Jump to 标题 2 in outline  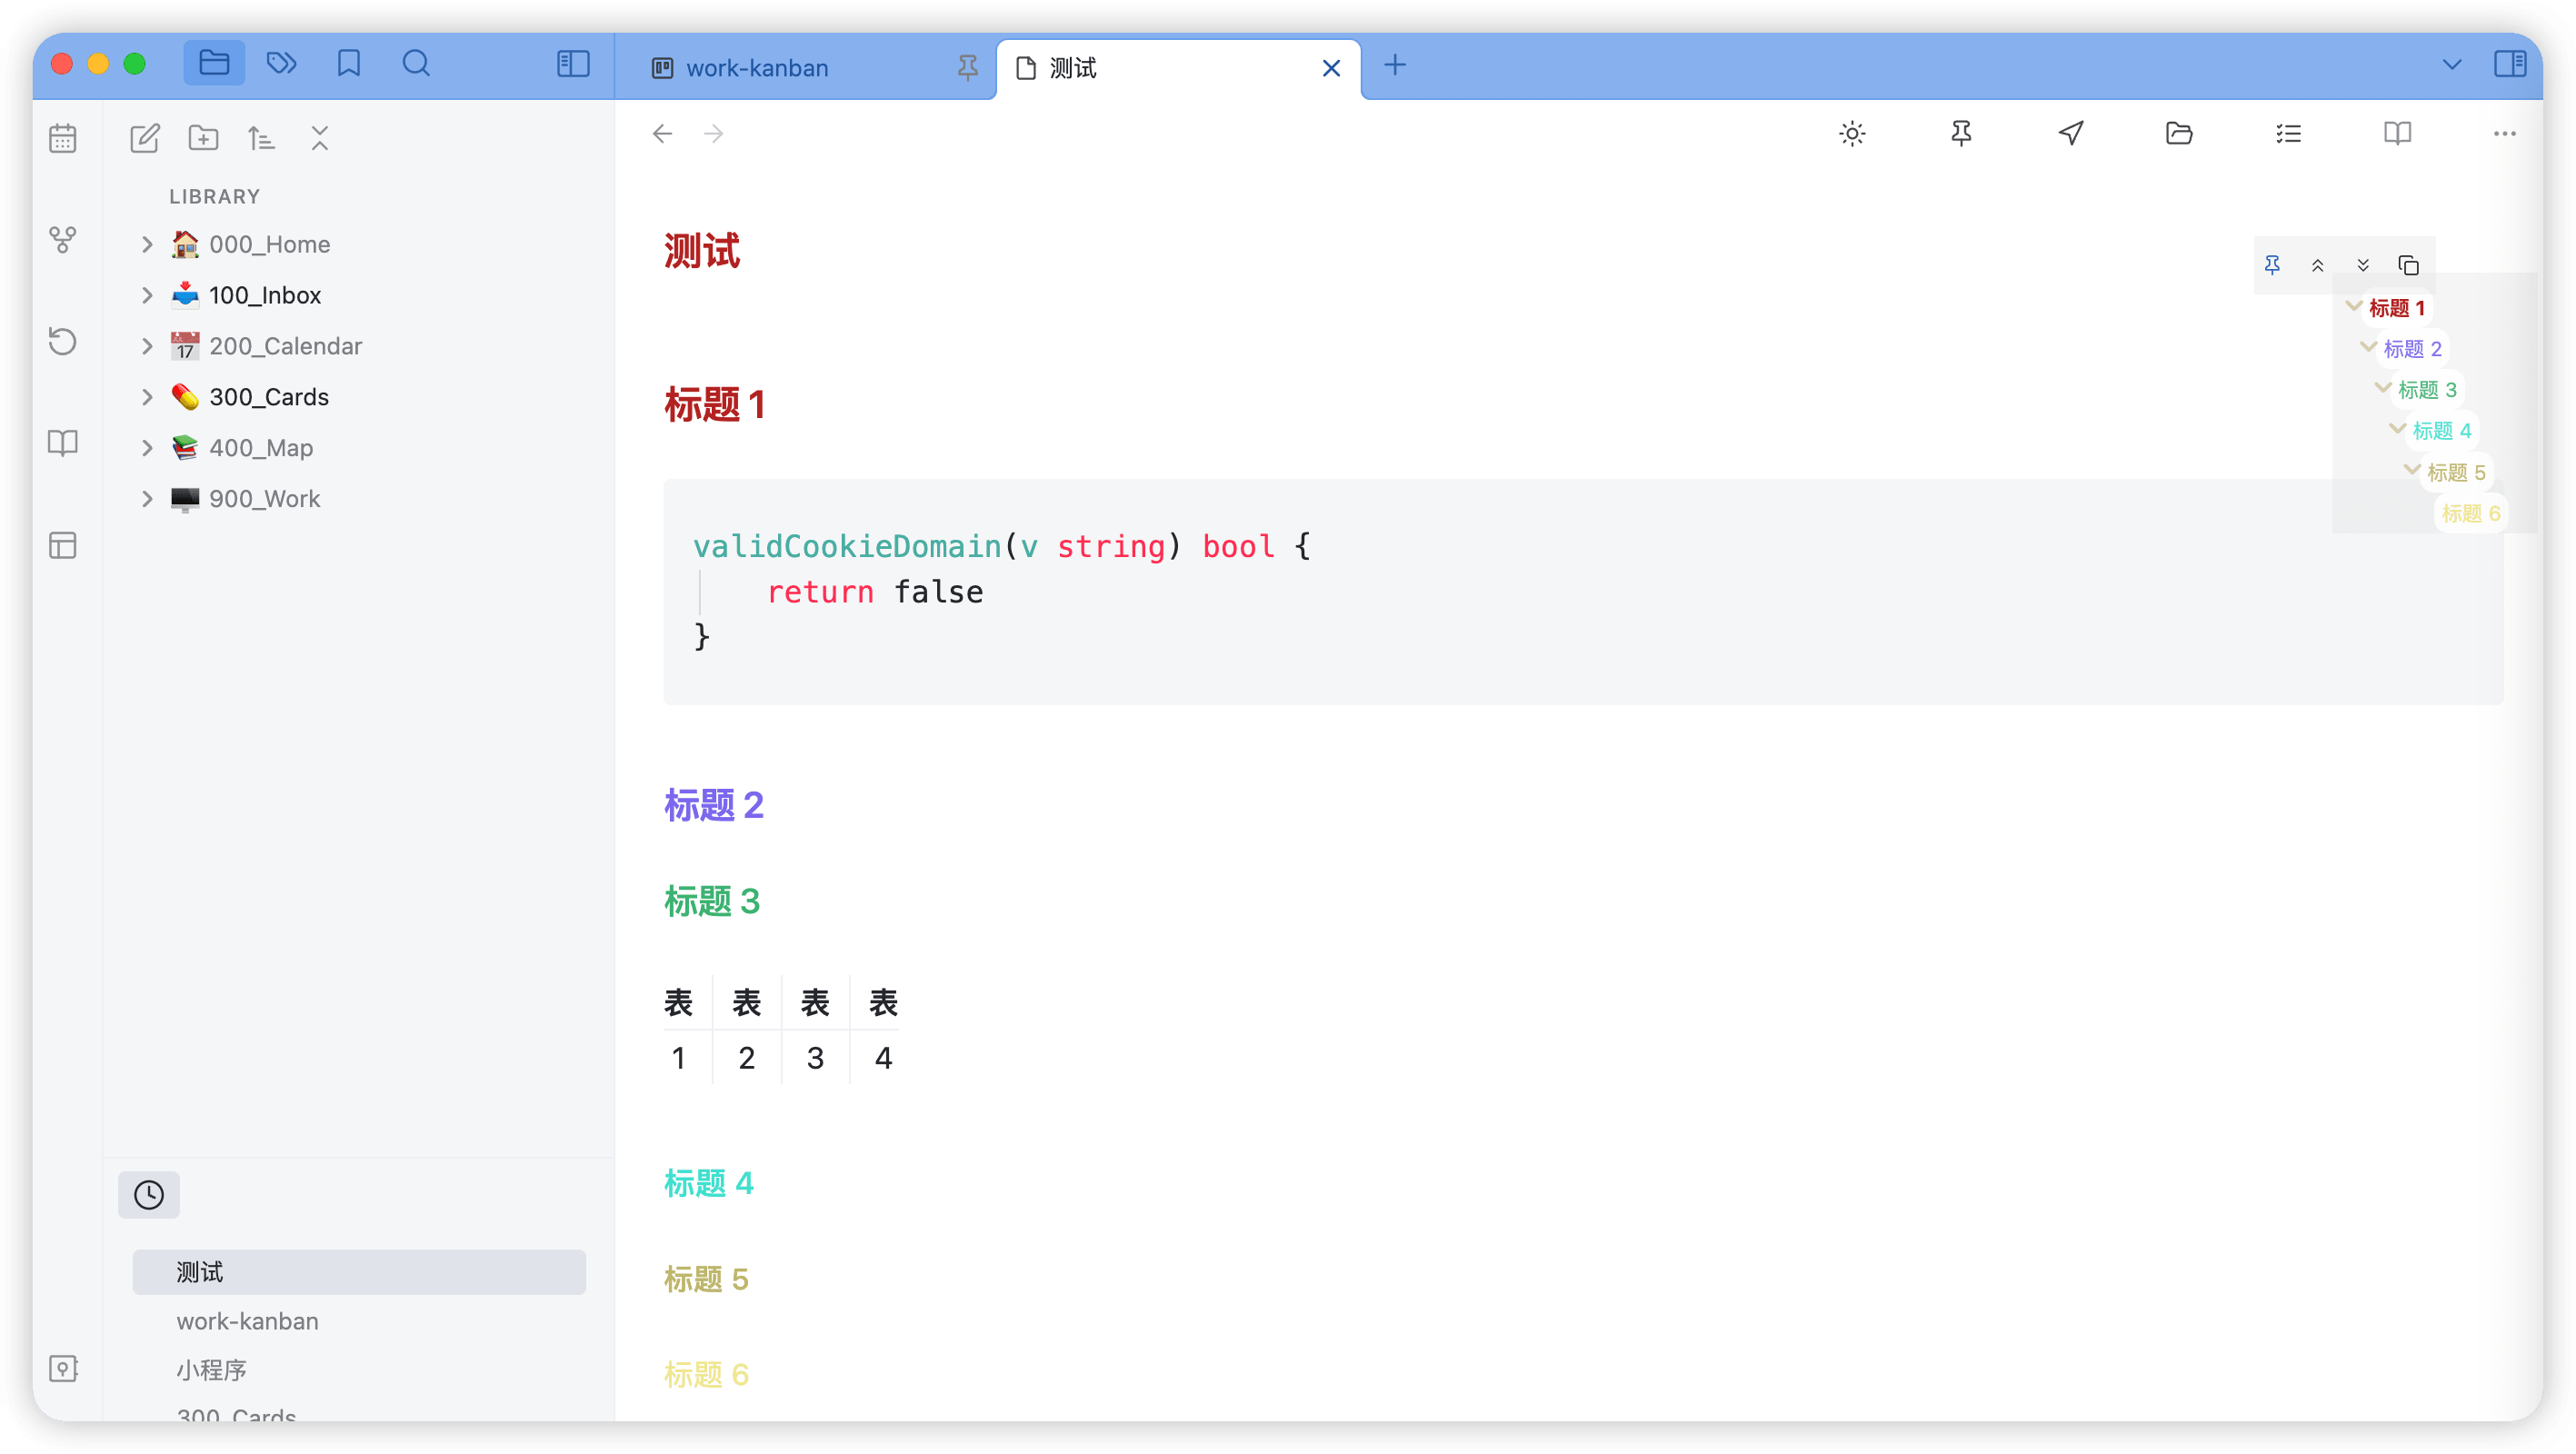click(2412, 349)
